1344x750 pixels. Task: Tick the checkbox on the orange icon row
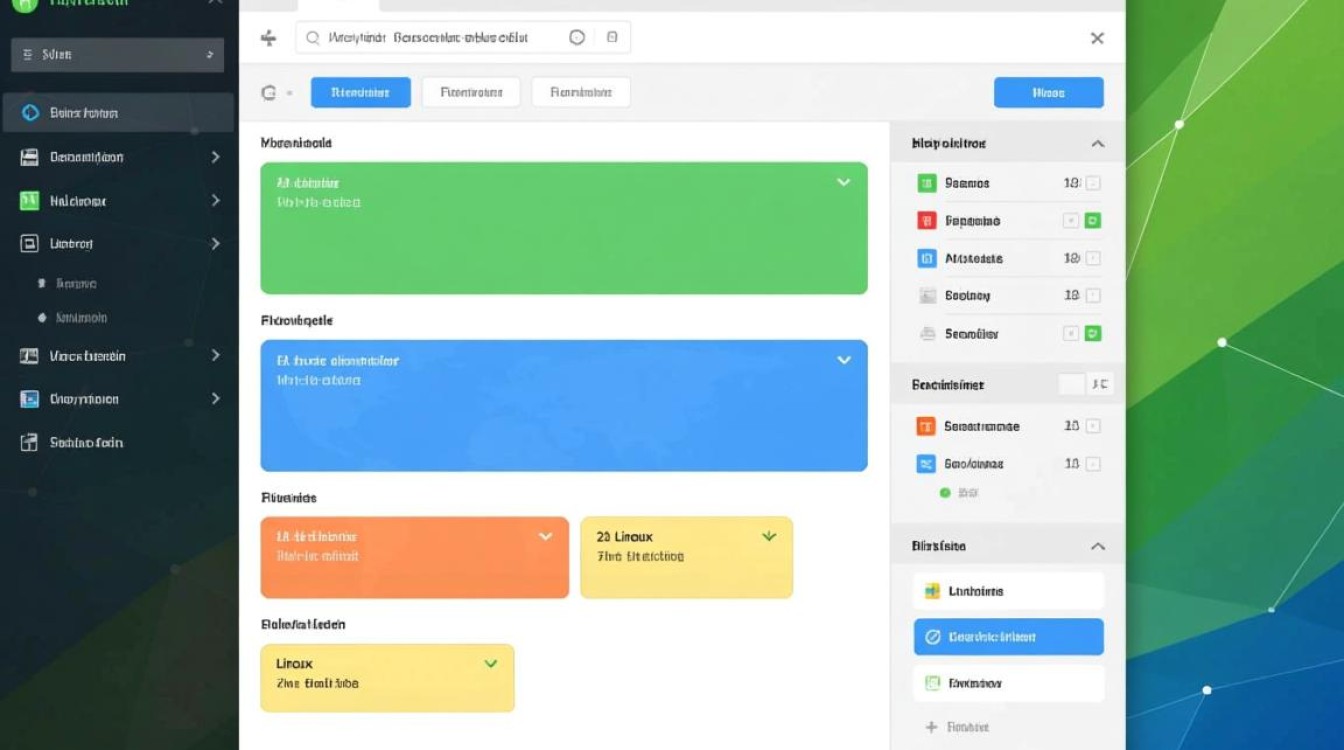tap(1093, 426)
